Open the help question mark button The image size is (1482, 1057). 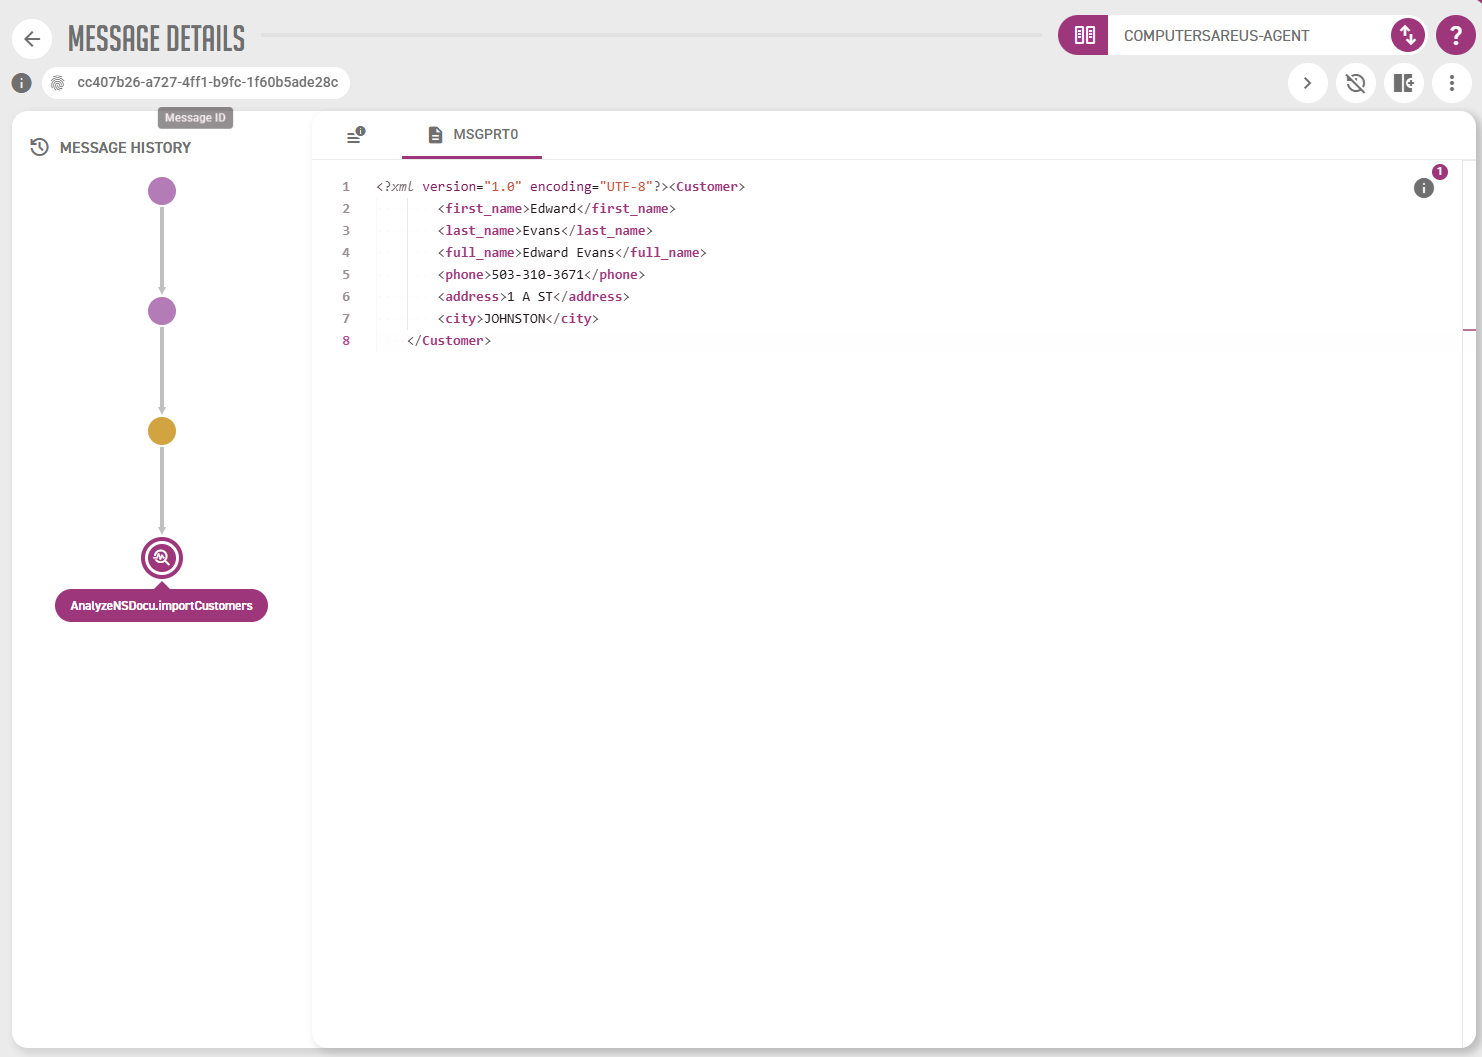(1455, 35)
